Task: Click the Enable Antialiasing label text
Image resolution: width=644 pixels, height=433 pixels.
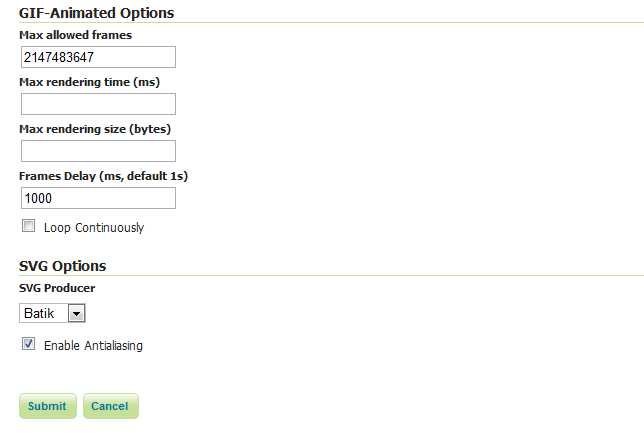Action: point(93,346)
